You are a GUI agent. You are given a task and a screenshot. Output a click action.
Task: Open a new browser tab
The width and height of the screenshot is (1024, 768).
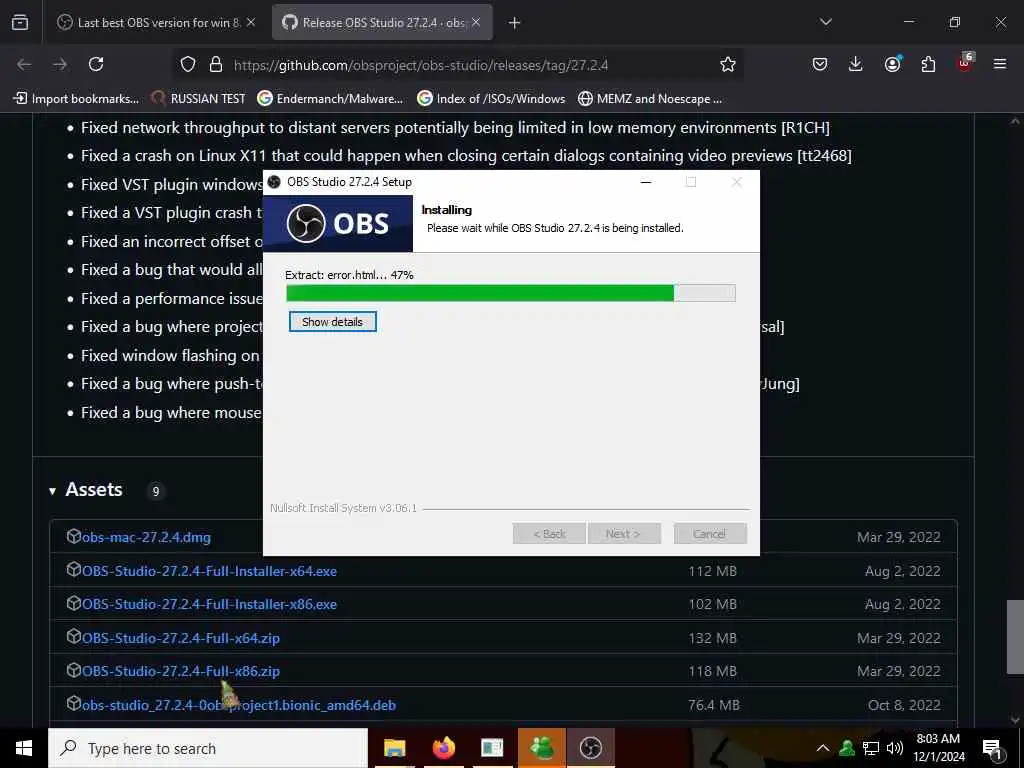tap(515, 23)
